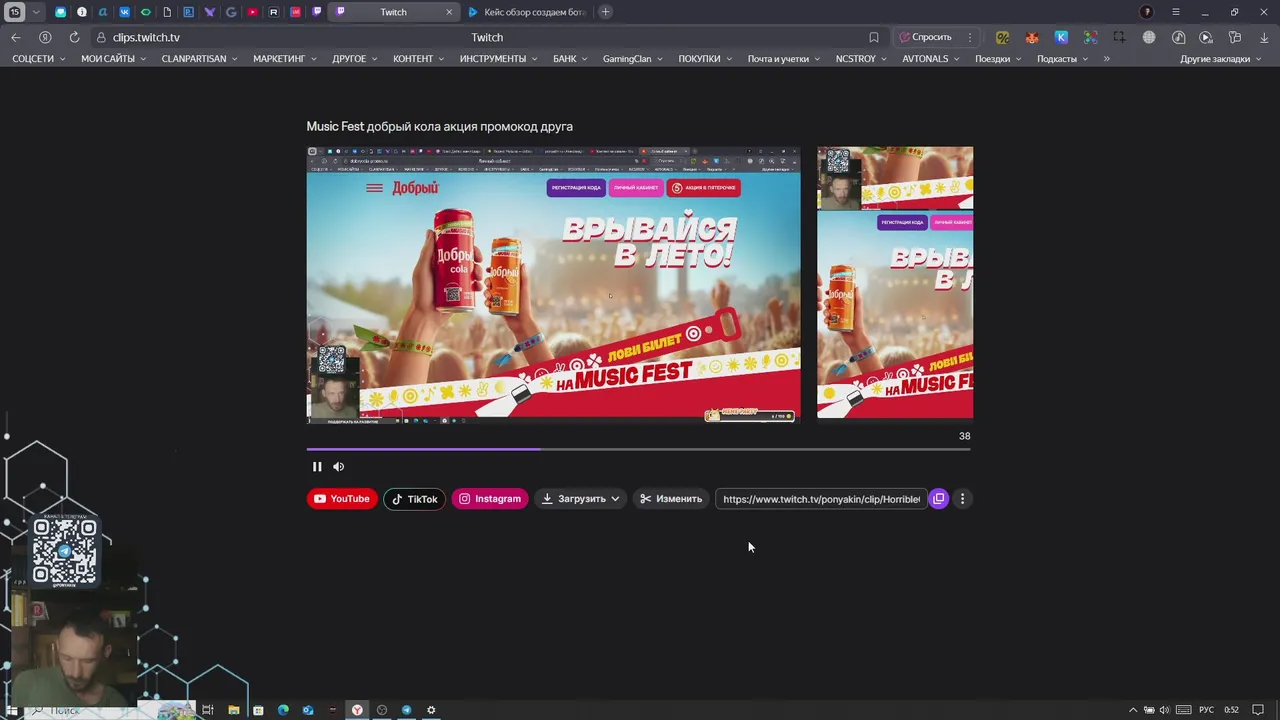Open the browser profile avatar

click(x=1147, y=12)
